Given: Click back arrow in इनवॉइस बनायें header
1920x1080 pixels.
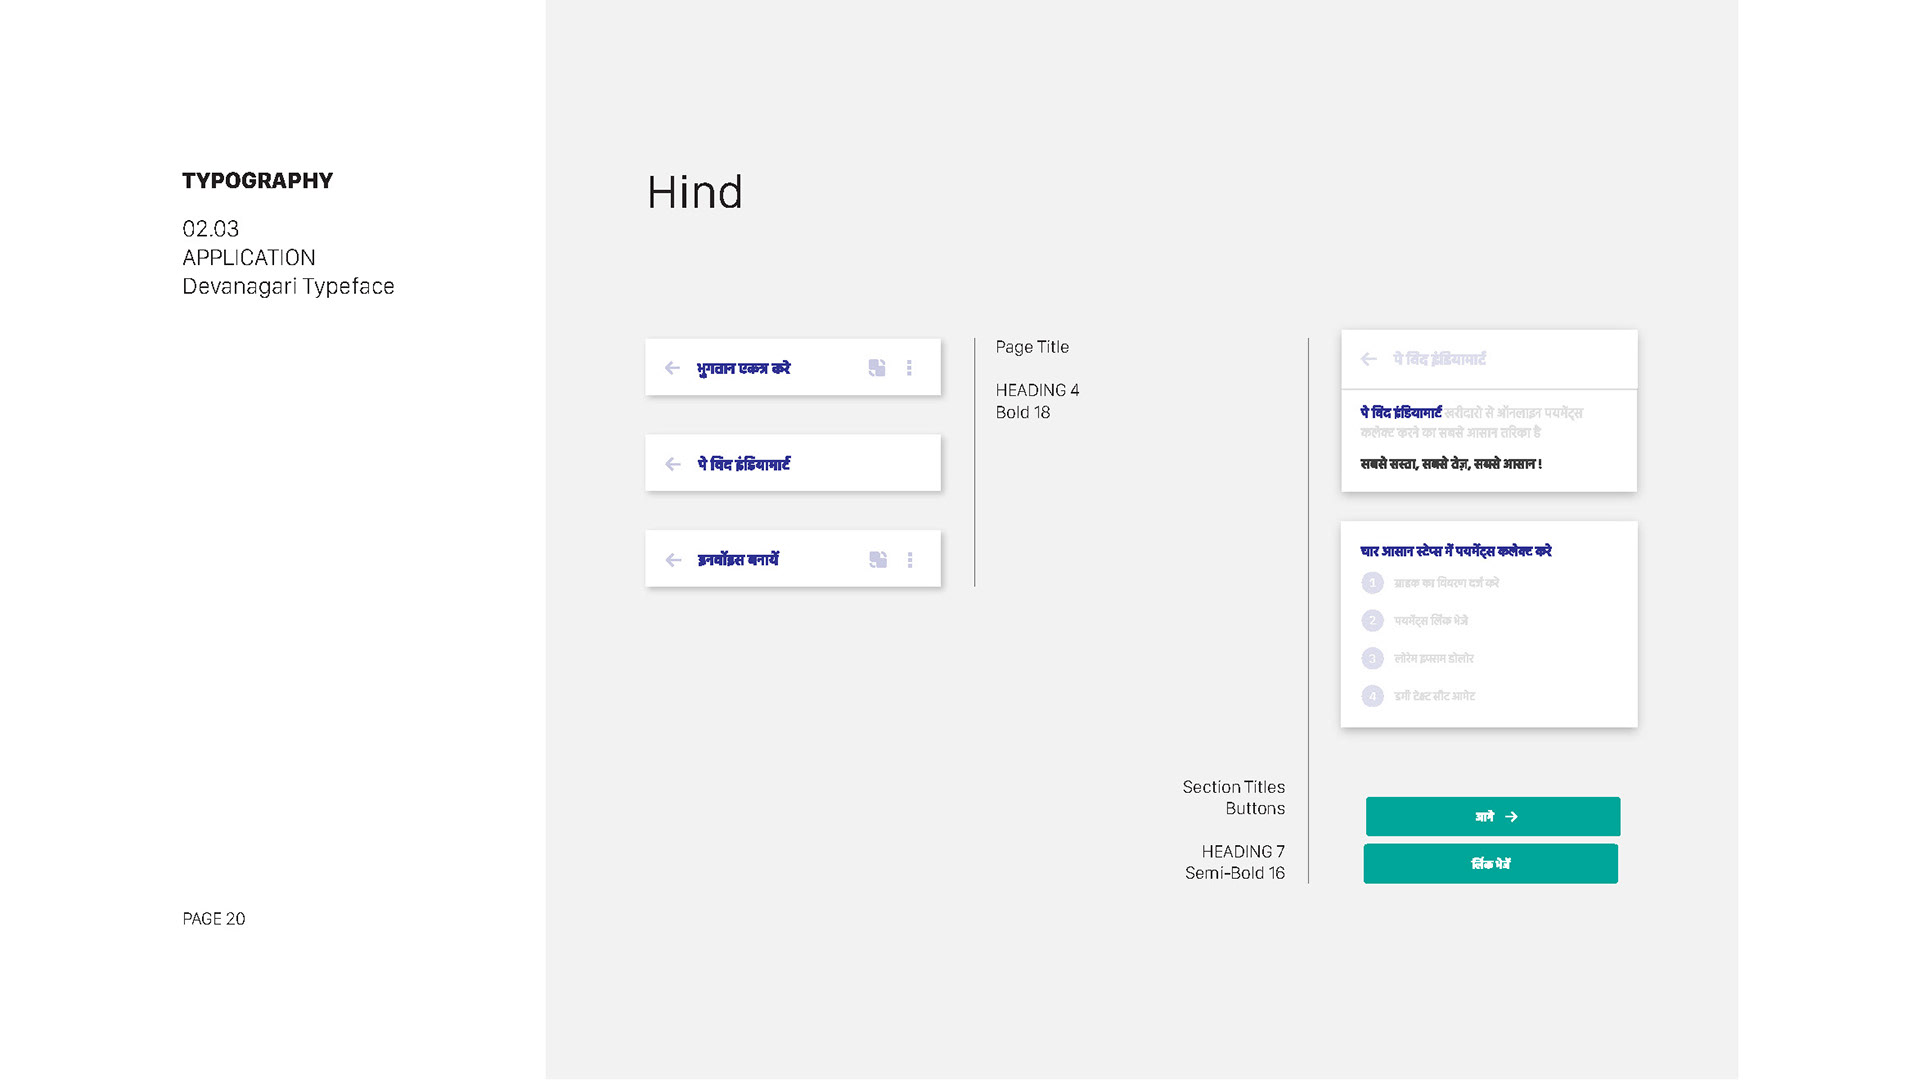Looking at the screenshot, I should 674,560.
